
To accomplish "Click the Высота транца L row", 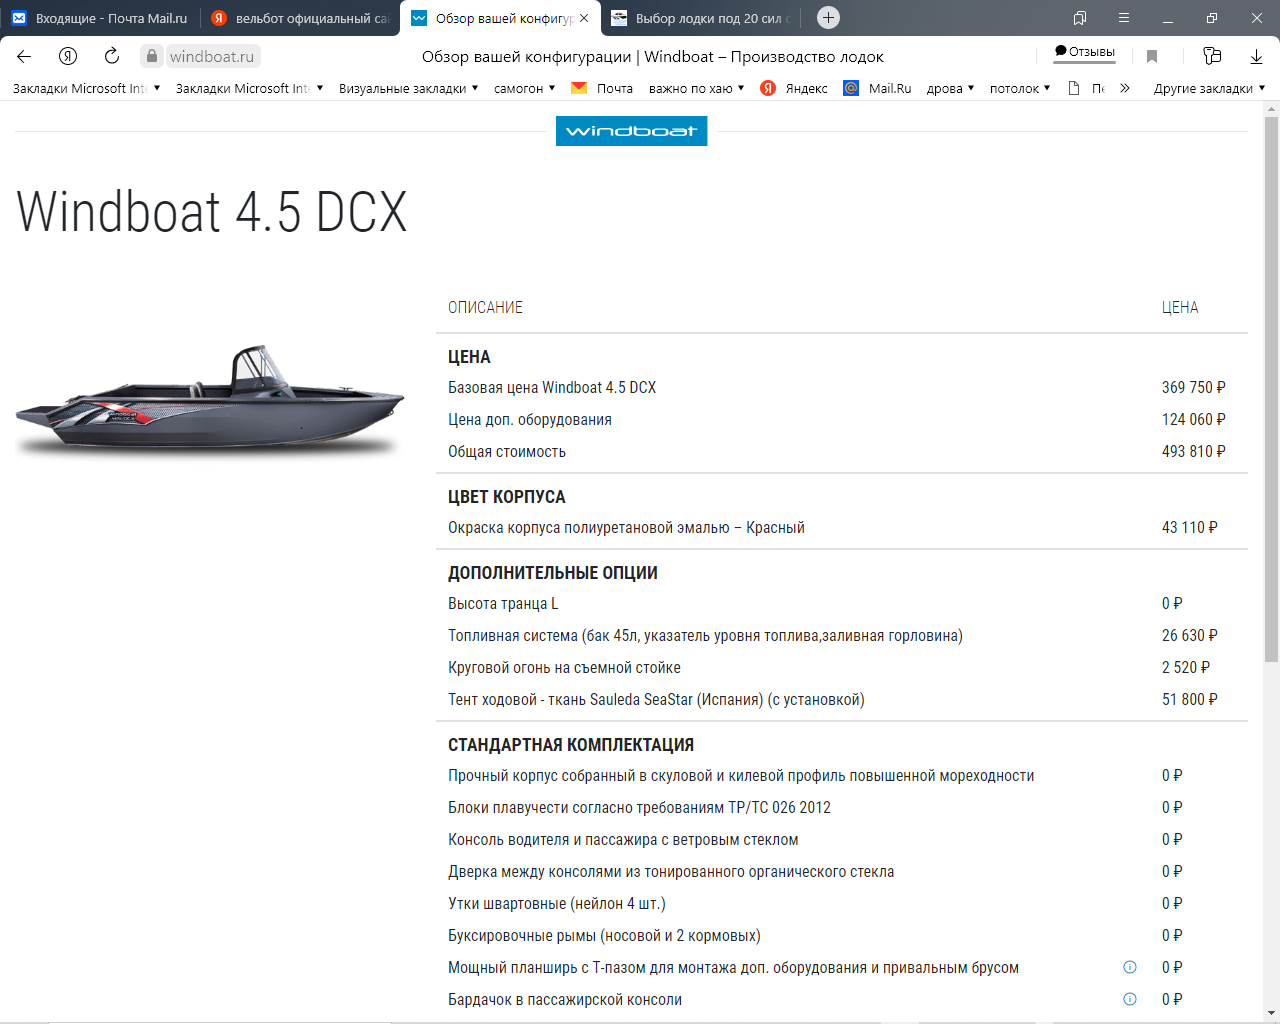I will tap(842, 603).
